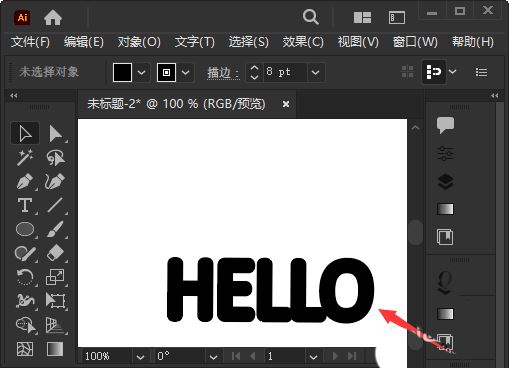509x368 pixels.
Task: Select the Lasso tool
Action: [55, 157]
